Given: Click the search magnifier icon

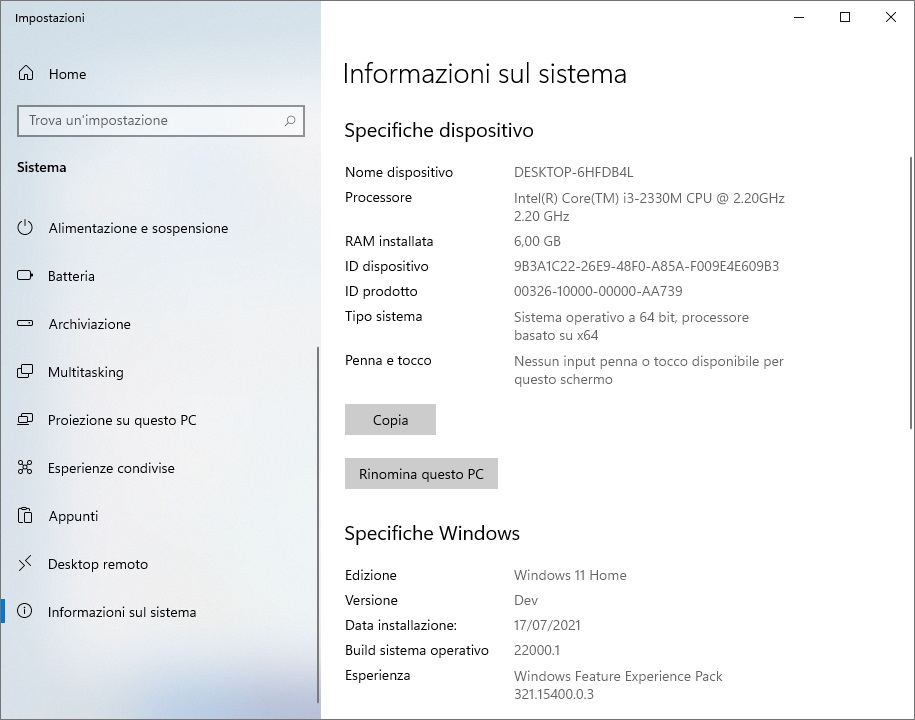Looking at the screenshot, I should [x=289, y=121].
